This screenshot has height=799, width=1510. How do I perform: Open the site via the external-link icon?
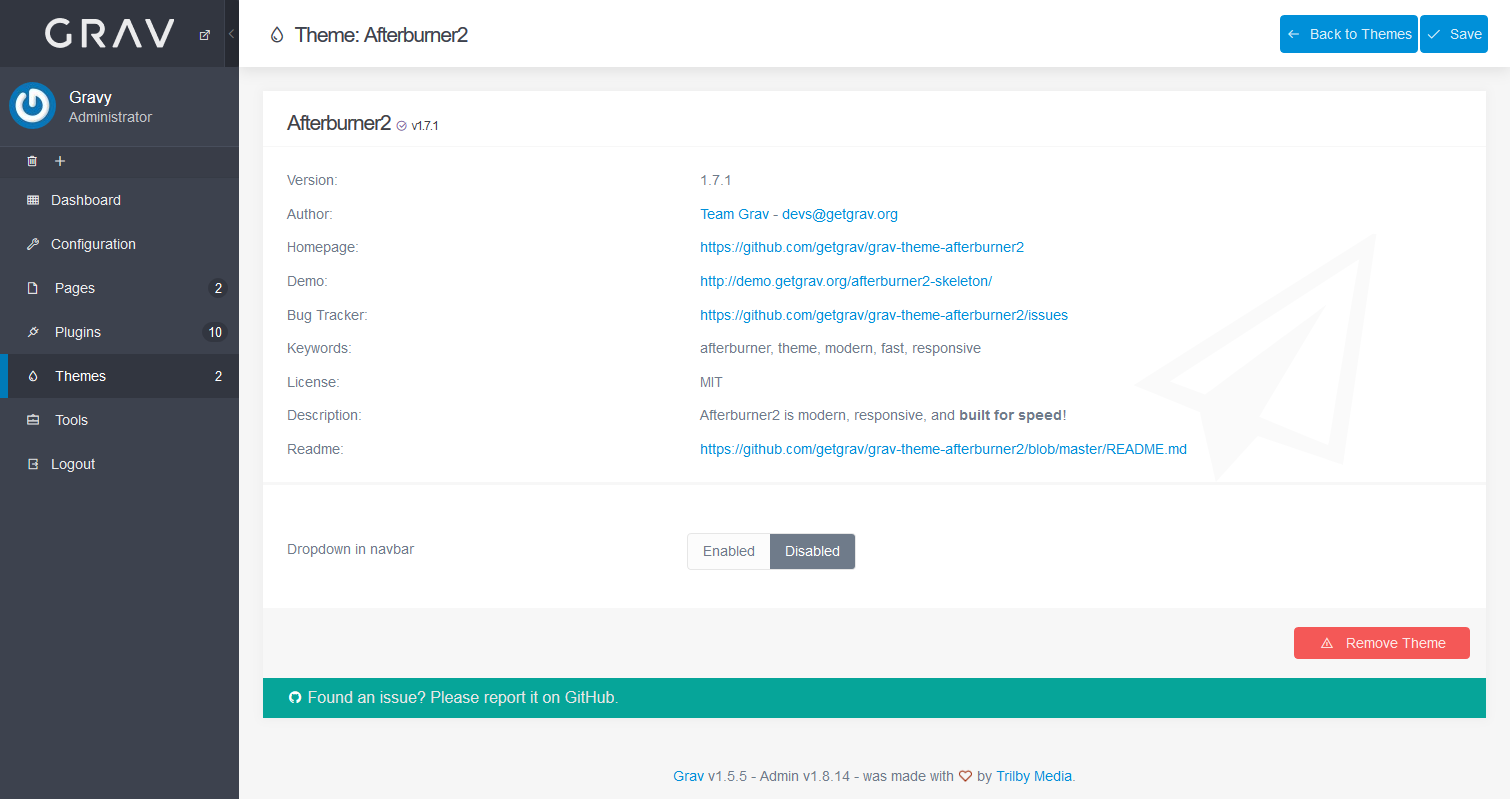pyautogui.click(x=205, y=35)
